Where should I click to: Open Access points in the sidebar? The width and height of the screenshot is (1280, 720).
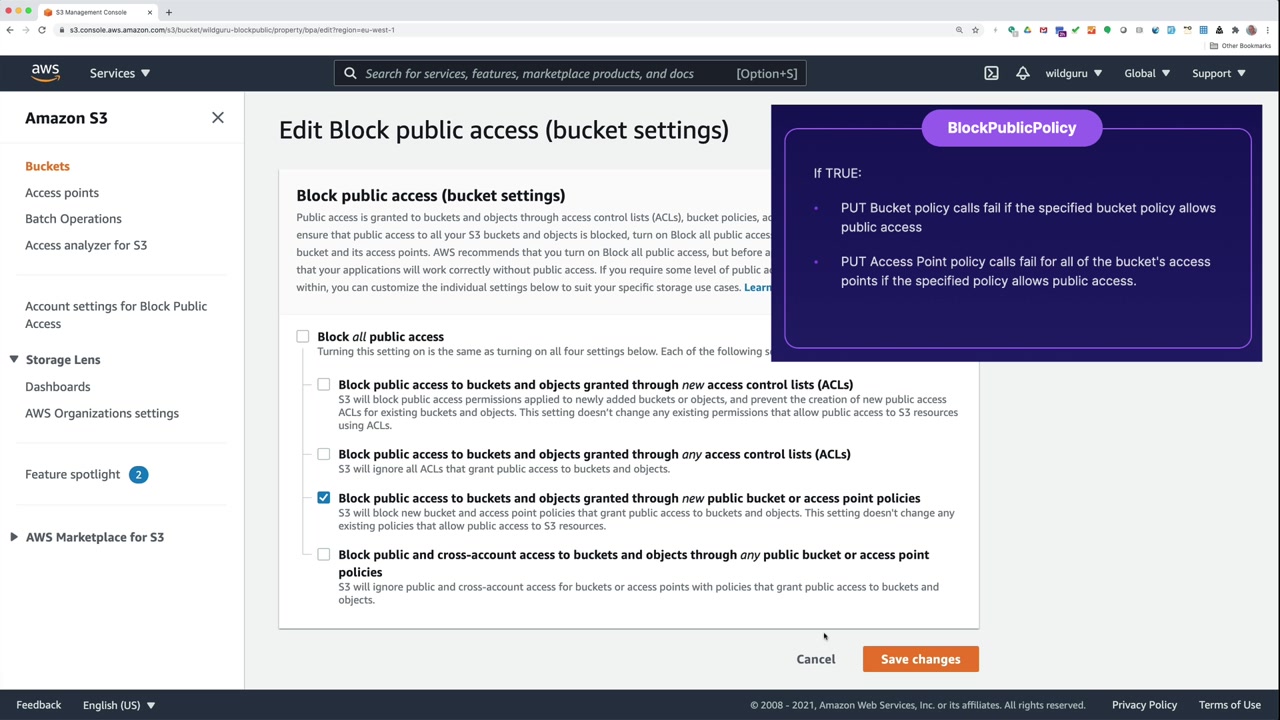62,192
